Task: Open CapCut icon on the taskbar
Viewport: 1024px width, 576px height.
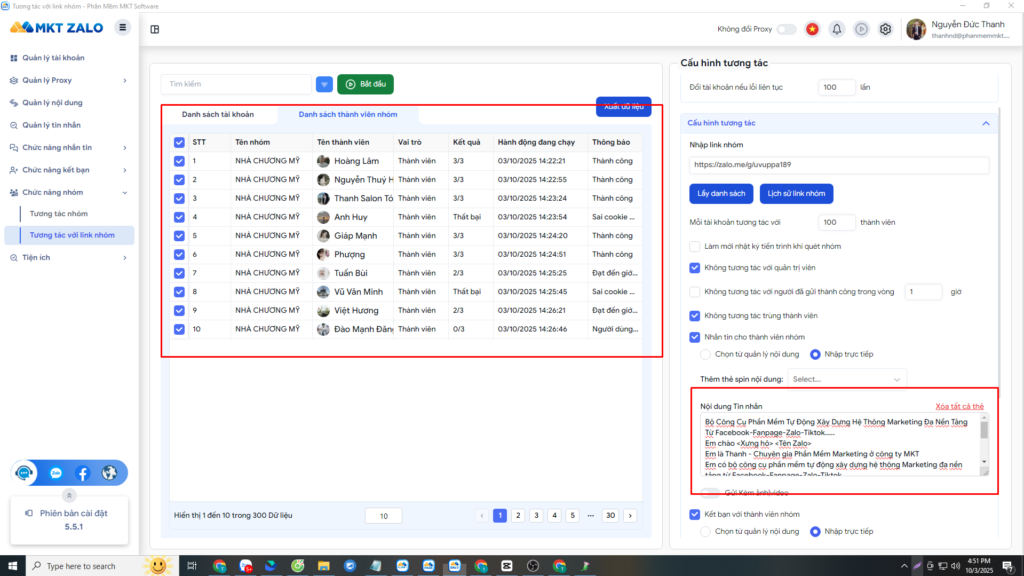Action: pos(507,566)
